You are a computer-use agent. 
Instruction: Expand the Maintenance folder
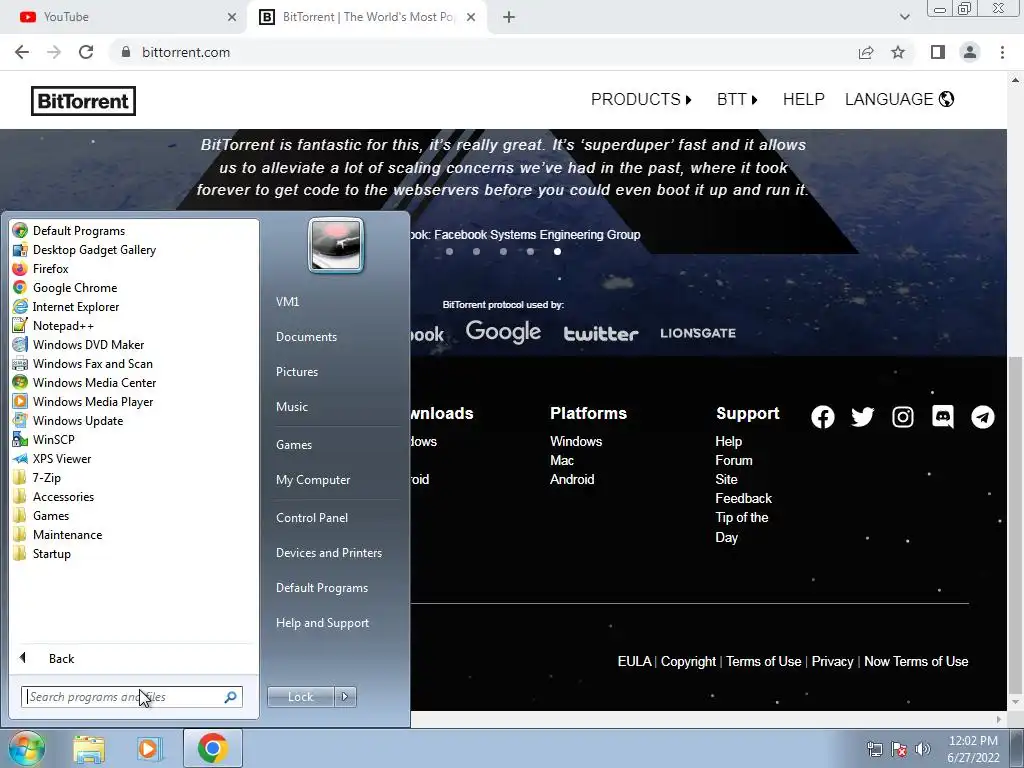coord(57,534)
